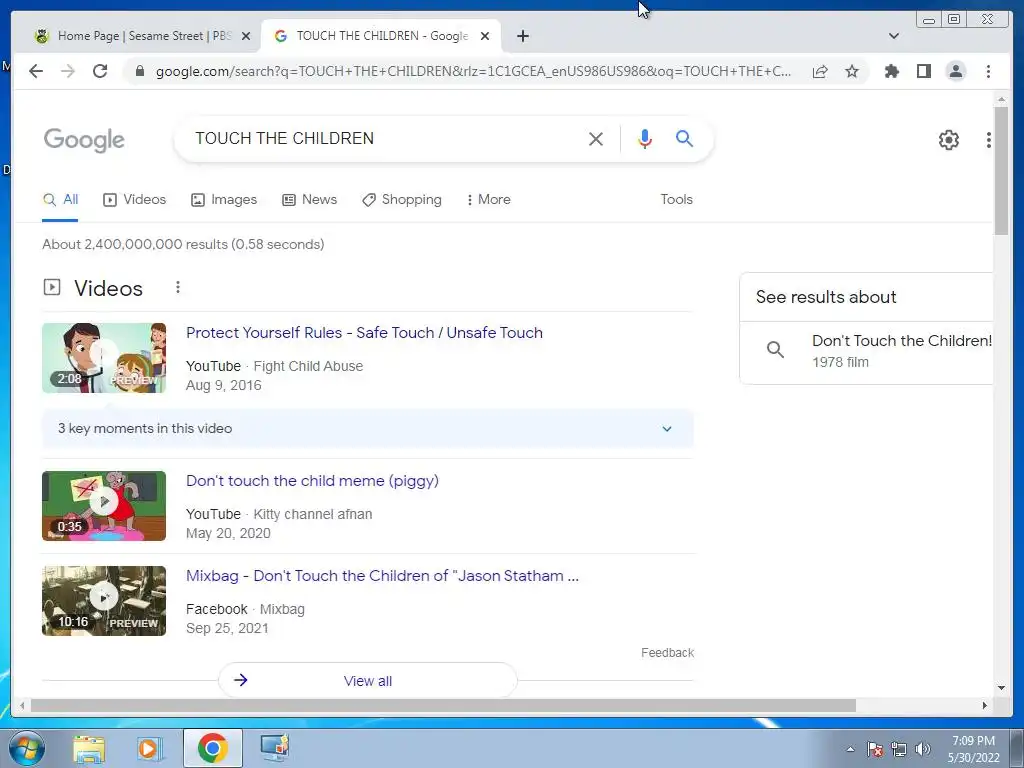The height and width of the screenshot is (768, 1024).
Task: Open Google apps dots beside gear
Action: [988, 140]
